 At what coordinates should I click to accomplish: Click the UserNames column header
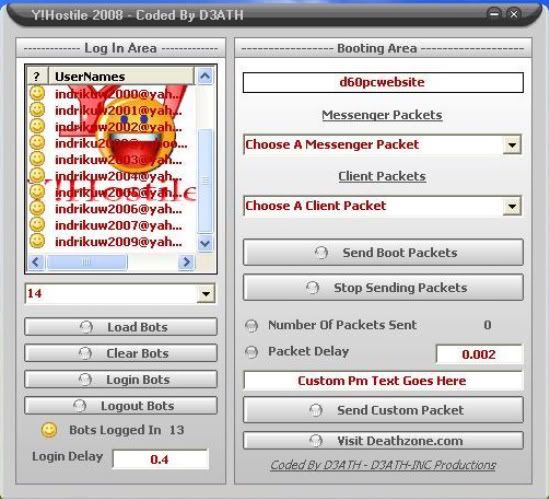click(x=121, y=76)
